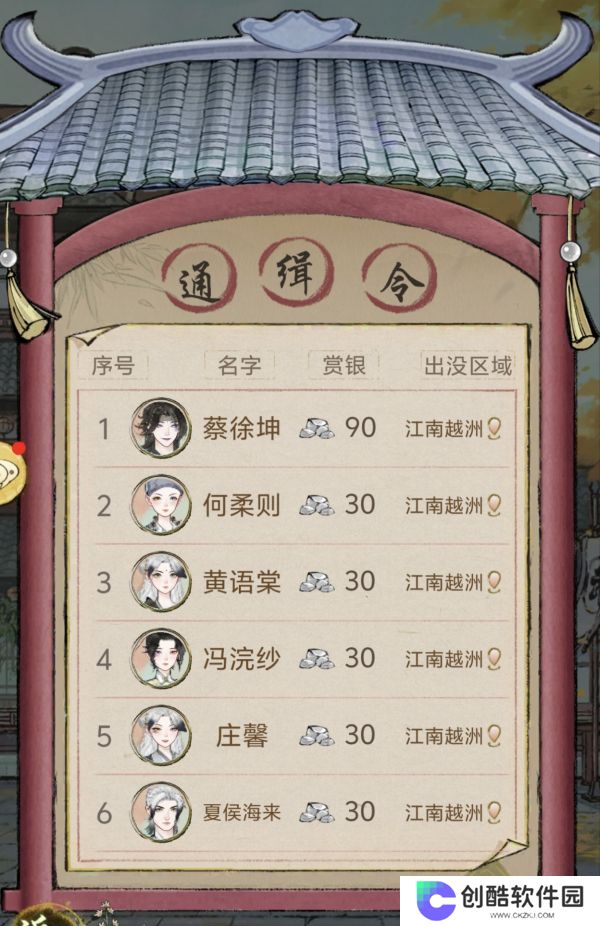Click the 创酷软件园 watermark logo
Image resolution: width=600 pixels, height=926 pixels.
pyautogui.click(x=500, y=899)
